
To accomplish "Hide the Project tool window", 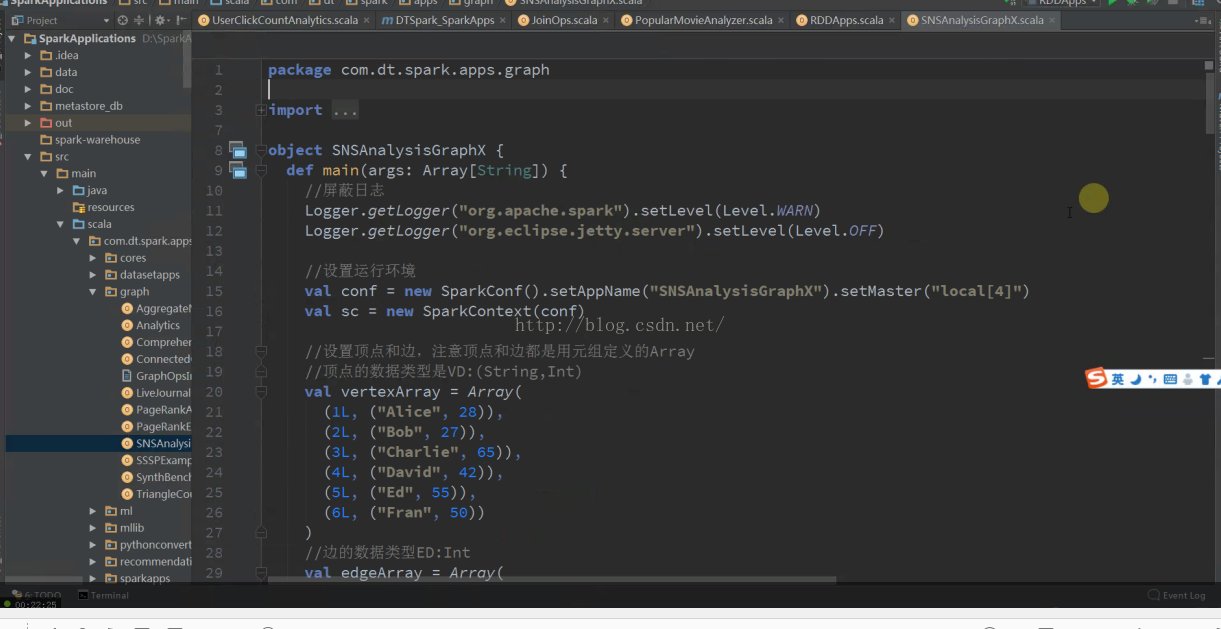I will tap(179, 20).
